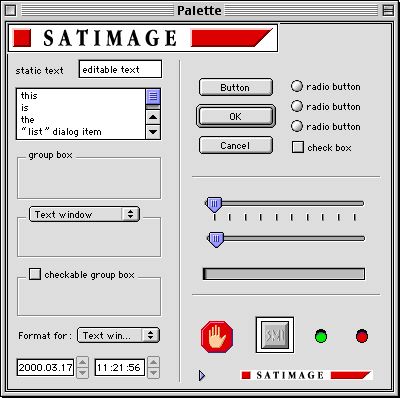Click the list scrollbar down arrow
Viewport: 400px width, 398px height.
[153, 132]
